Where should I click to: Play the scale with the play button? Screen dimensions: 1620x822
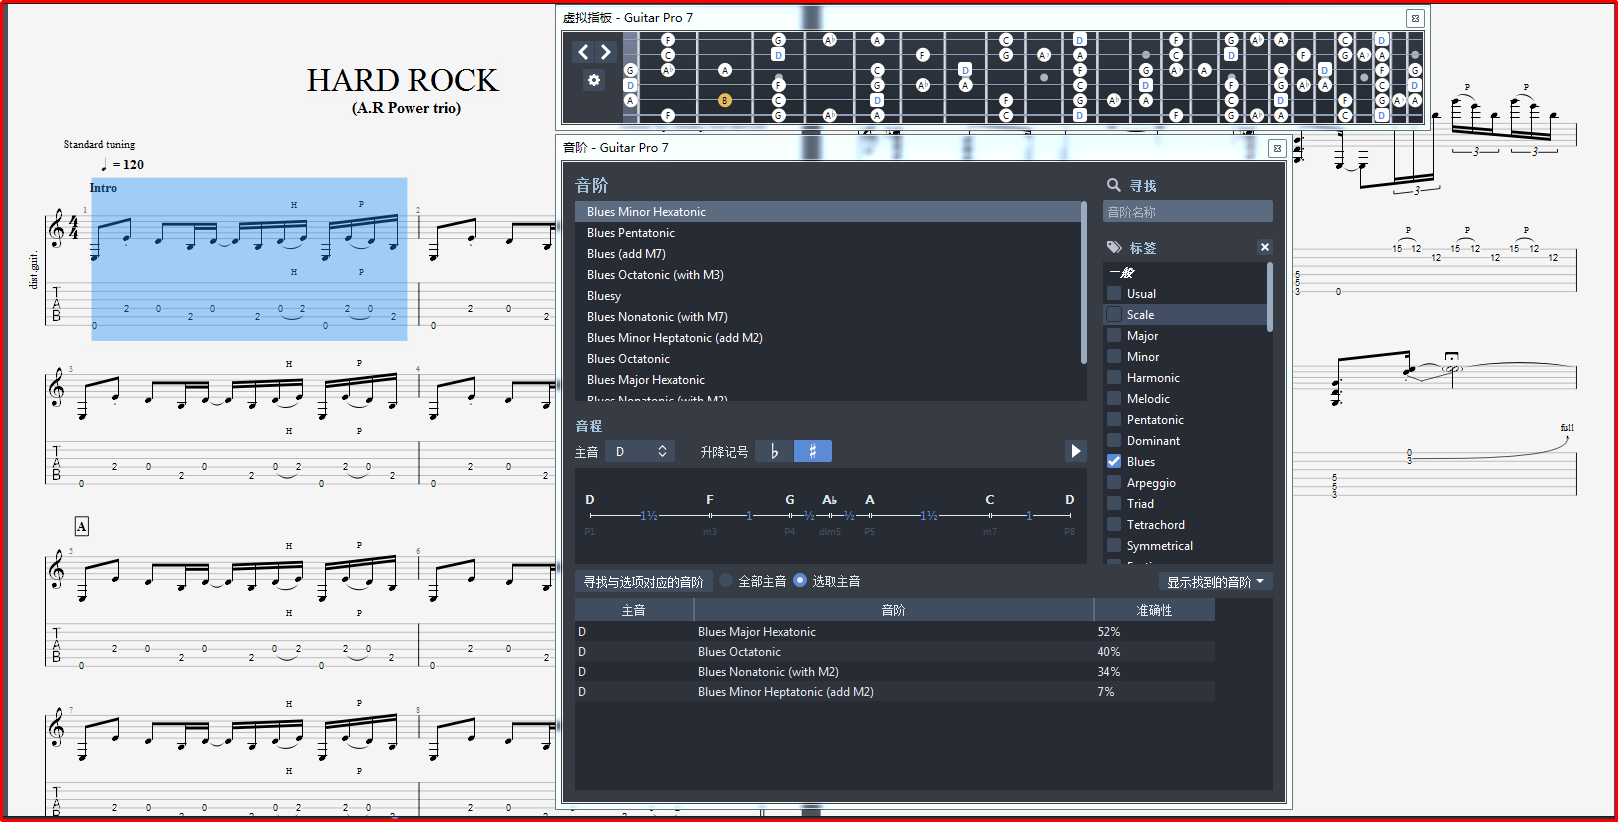click(1075, 451)
